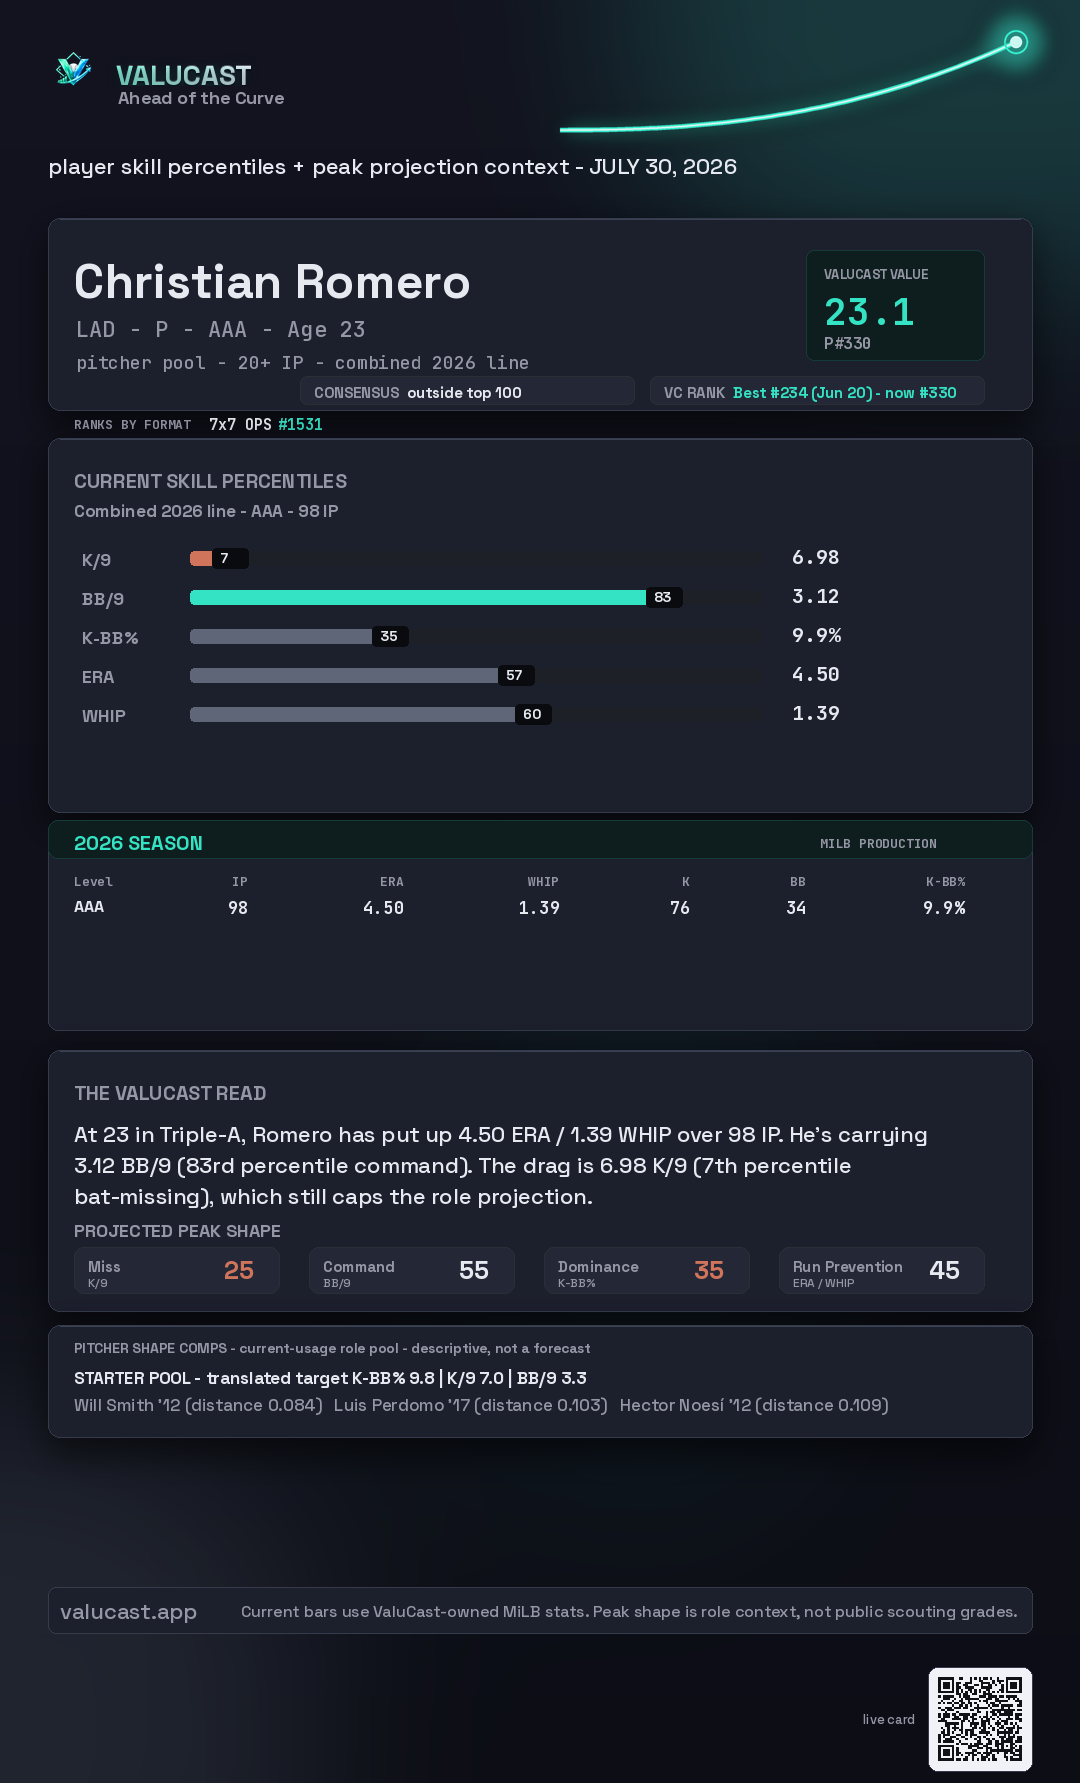Click the ERA percentile badge 57
Screen dimensions: 1080x1783
point(515,675)
